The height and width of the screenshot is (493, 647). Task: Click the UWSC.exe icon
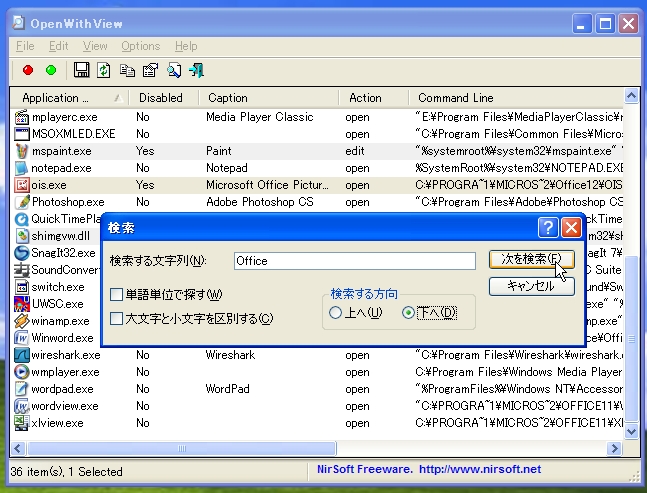click(21, 304)
